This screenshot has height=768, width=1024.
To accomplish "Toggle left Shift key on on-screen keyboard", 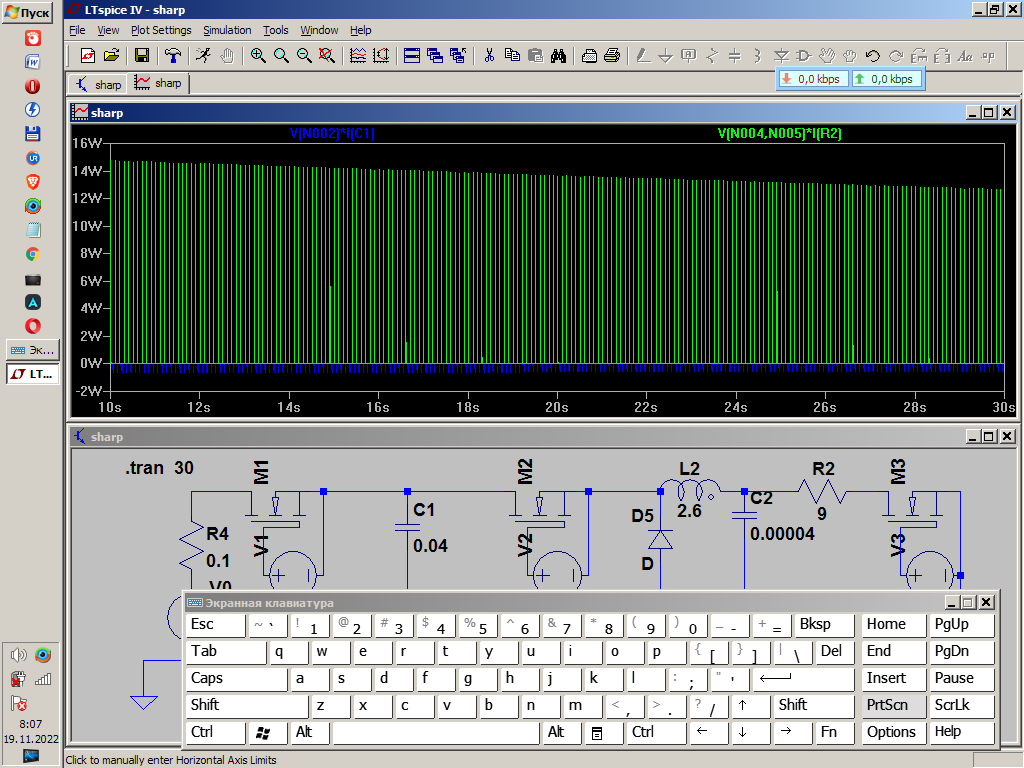I will 246,705.
